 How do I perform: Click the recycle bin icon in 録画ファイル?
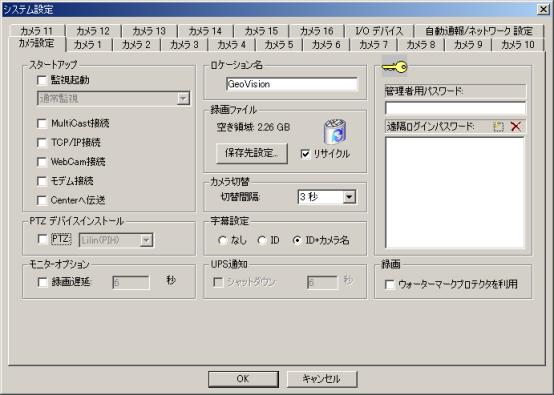335,131
